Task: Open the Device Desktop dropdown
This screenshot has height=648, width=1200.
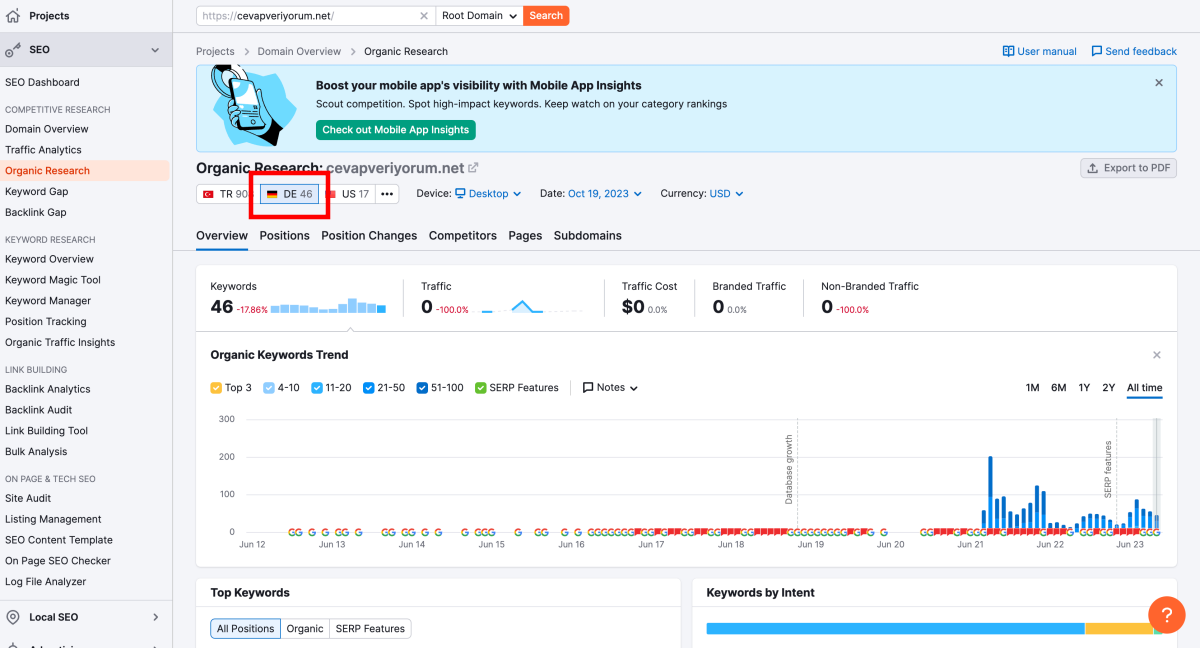Action: point(488,194)
